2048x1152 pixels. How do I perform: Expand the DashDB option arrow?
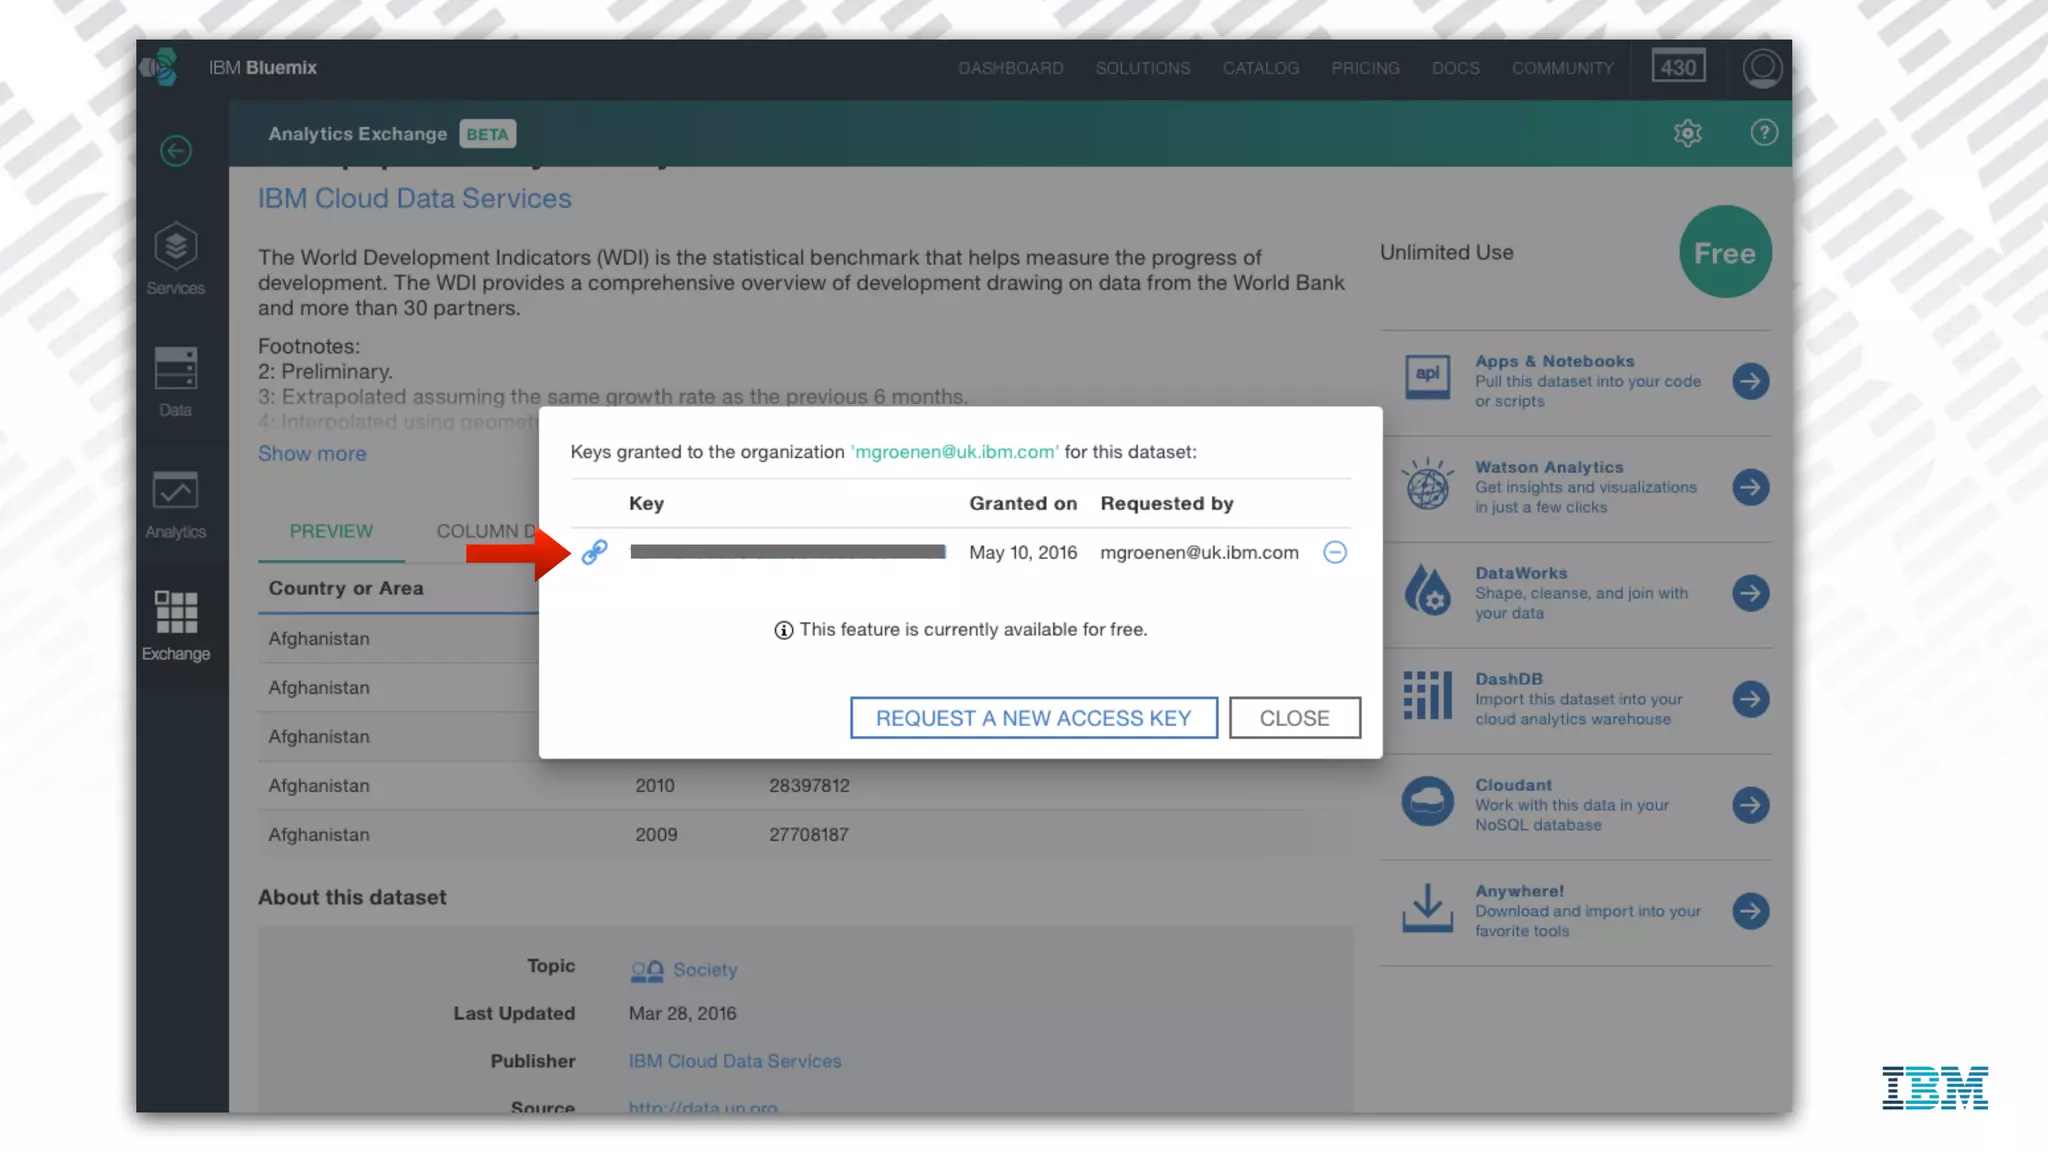click(1750, 699)
